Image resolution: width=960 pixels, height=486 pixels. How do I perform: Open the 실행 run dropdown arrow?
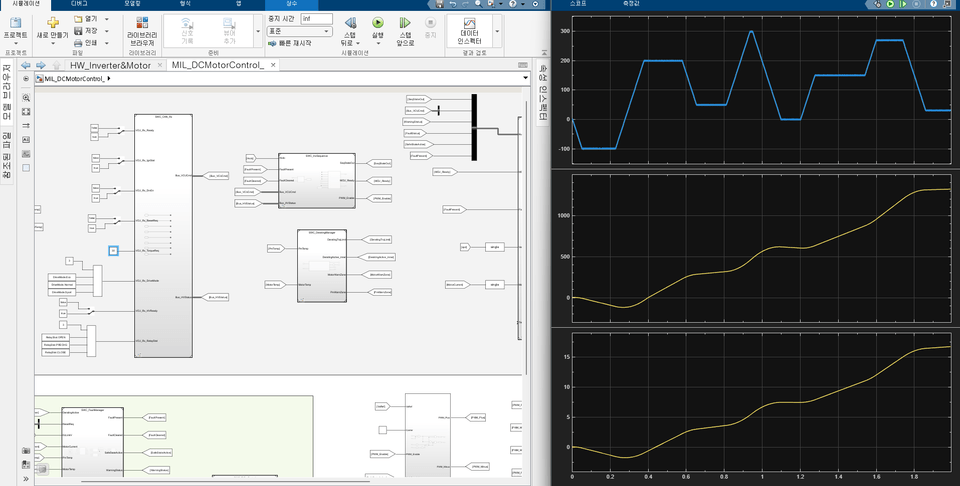pyautogui.click(x=378, y=43)
